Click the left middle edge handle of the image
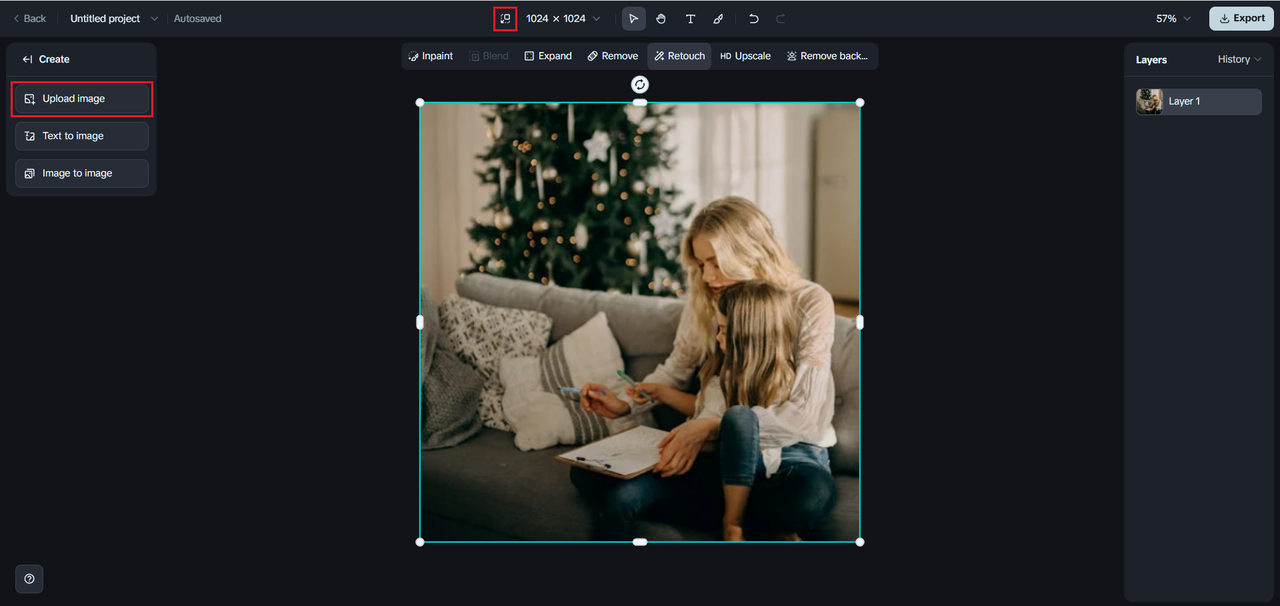Image resolution: width=1280 pixels, height=606 pixels. [x=420, y=322]
